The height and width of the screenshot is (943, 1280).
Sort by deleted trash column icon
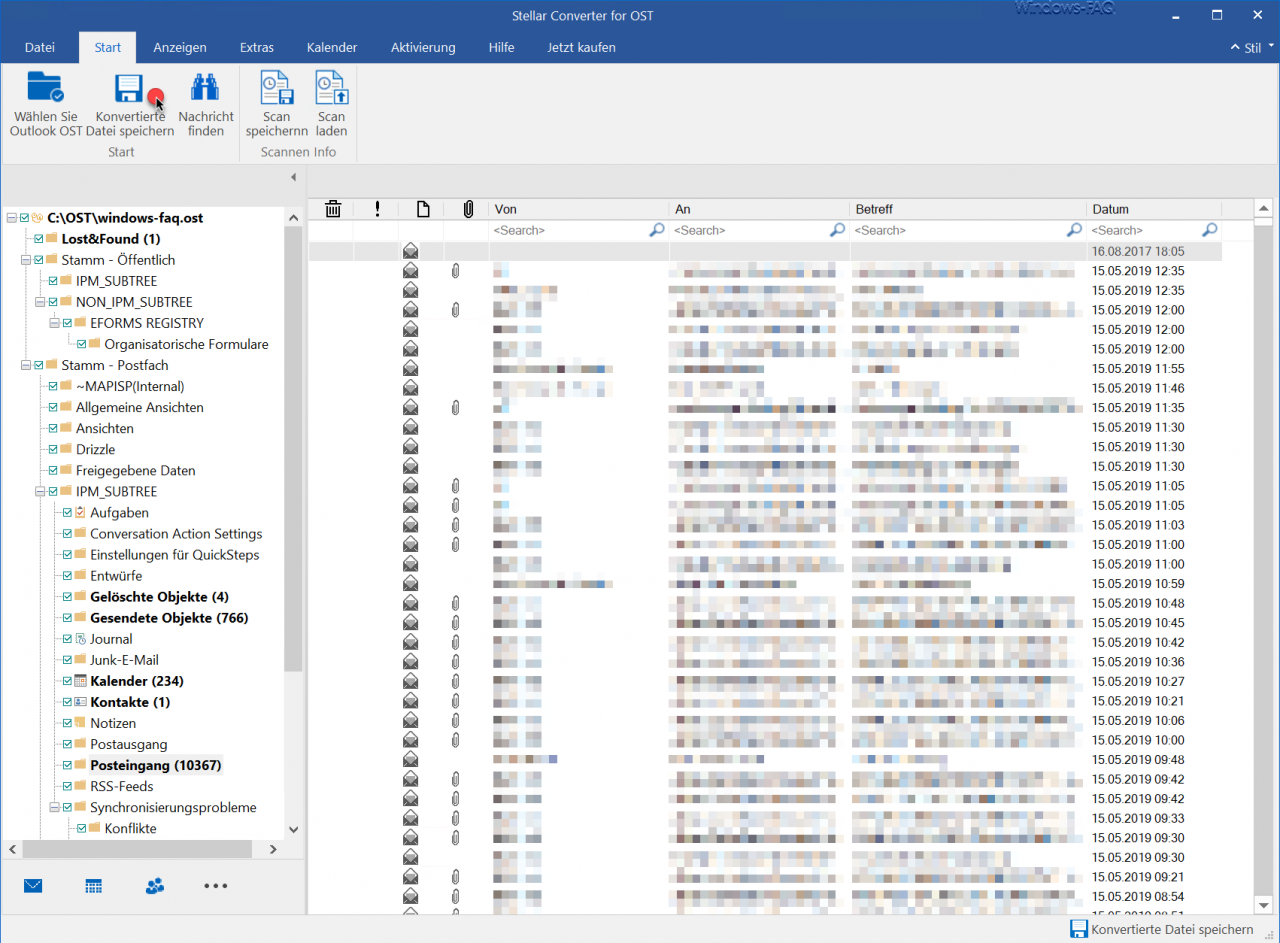tap(333, 209)
